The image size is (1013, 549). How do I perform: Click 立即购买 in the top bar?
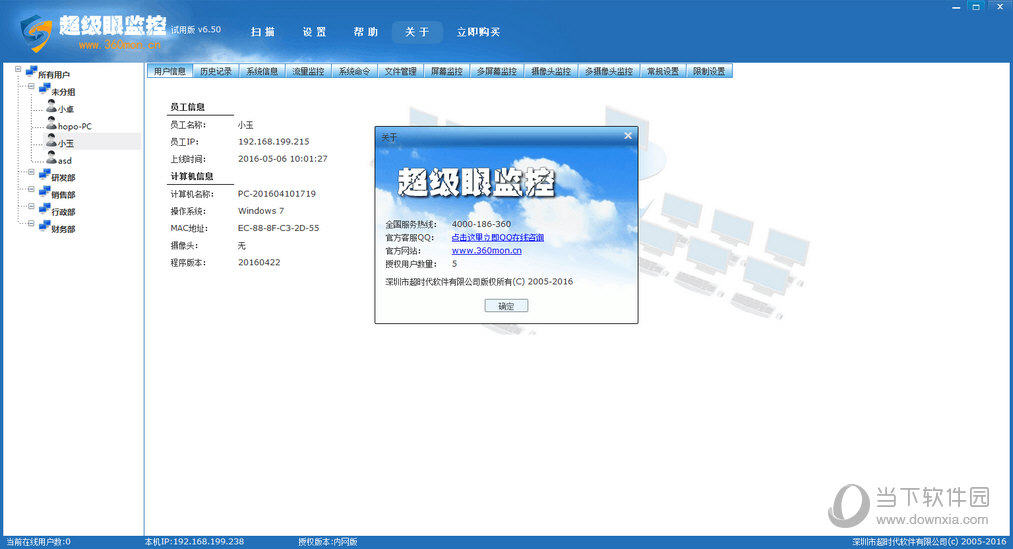click(478, 32)
